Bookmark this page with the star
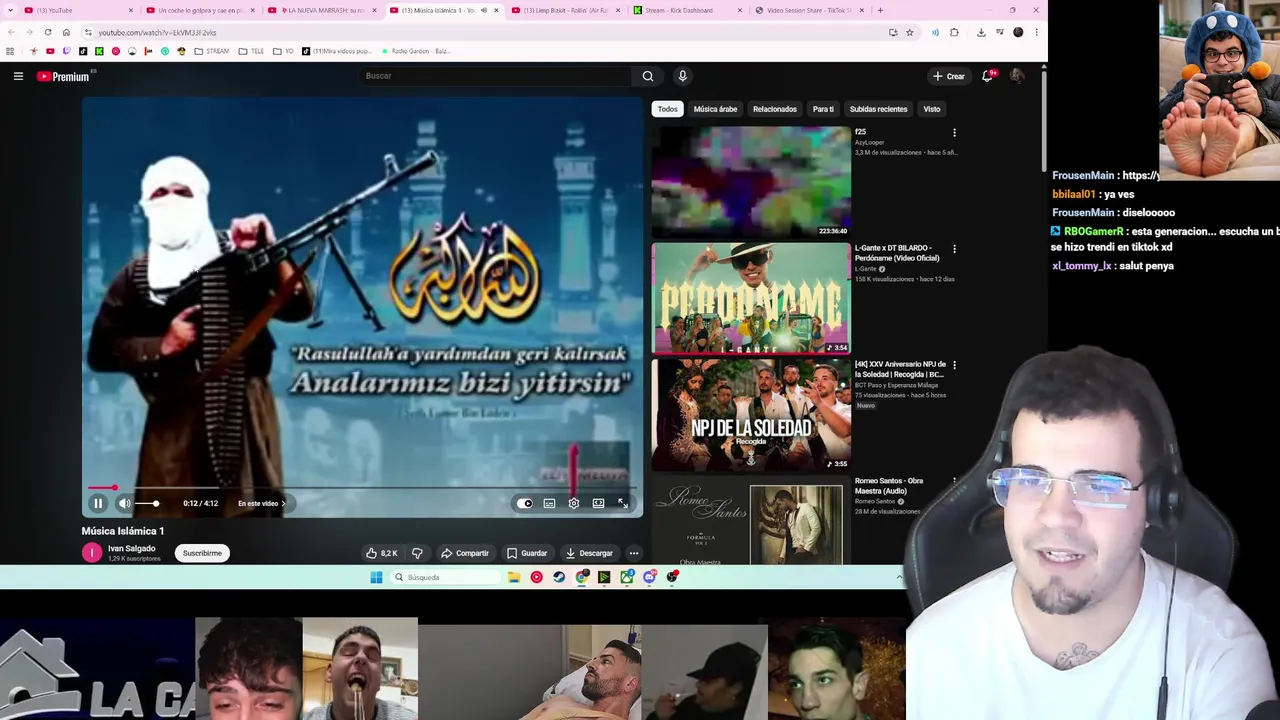This screenshot has width=1280, height=720. click(910, 32)
